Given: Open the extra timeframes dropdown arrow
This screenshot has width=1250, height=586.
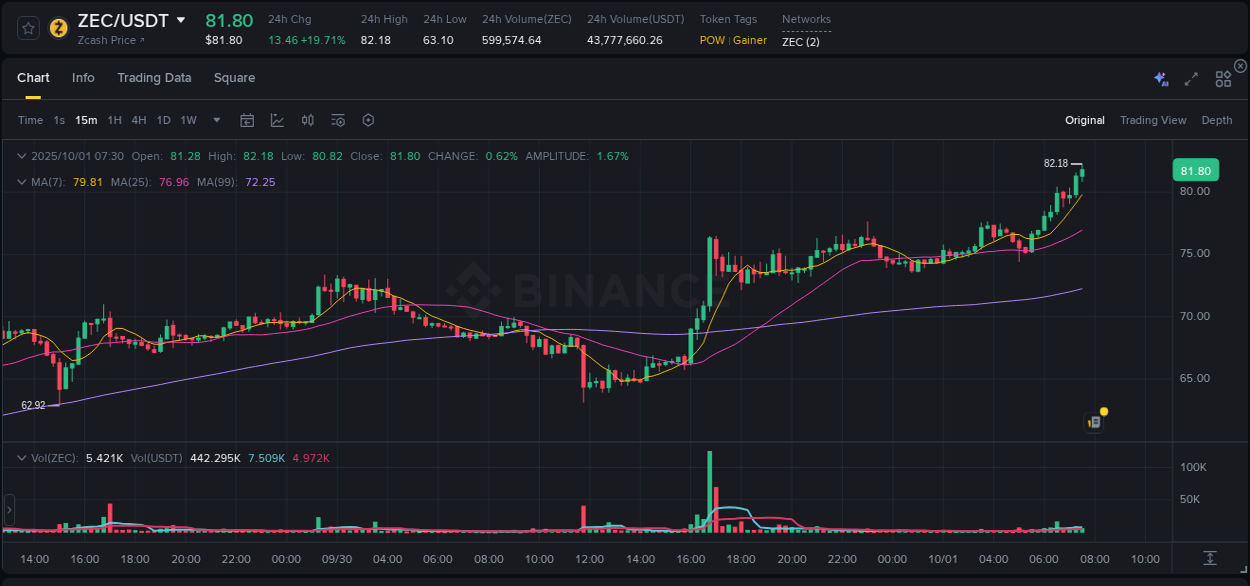Looking at the screenshot, I should (215, 120).
